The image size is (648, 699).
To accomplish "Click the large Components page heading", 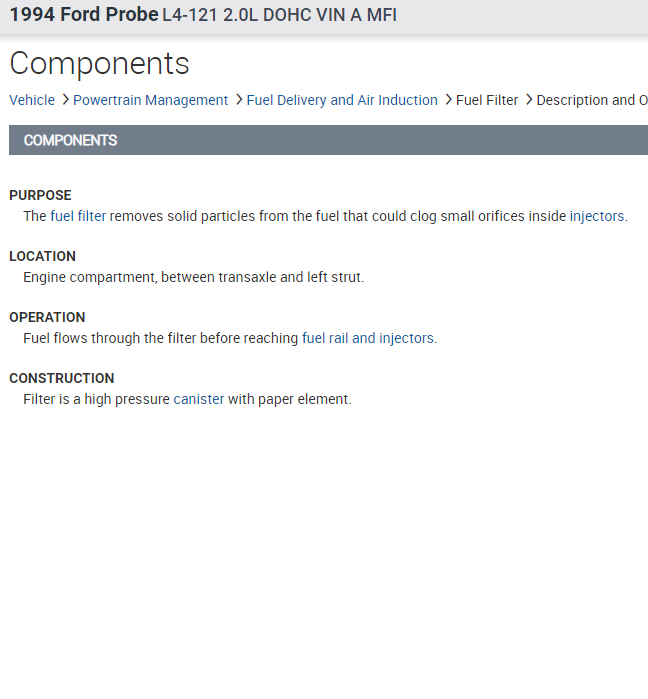I will click(99, 64).
